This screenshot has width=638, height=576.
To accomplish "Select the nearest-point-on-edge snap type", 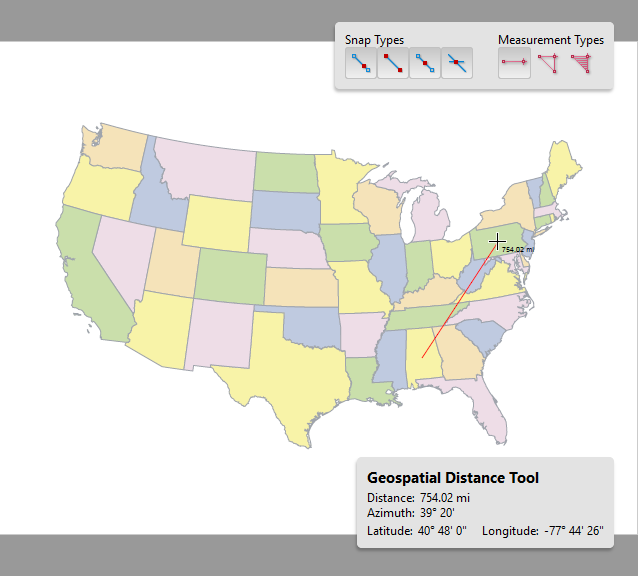I will click(x=361, y=63).
